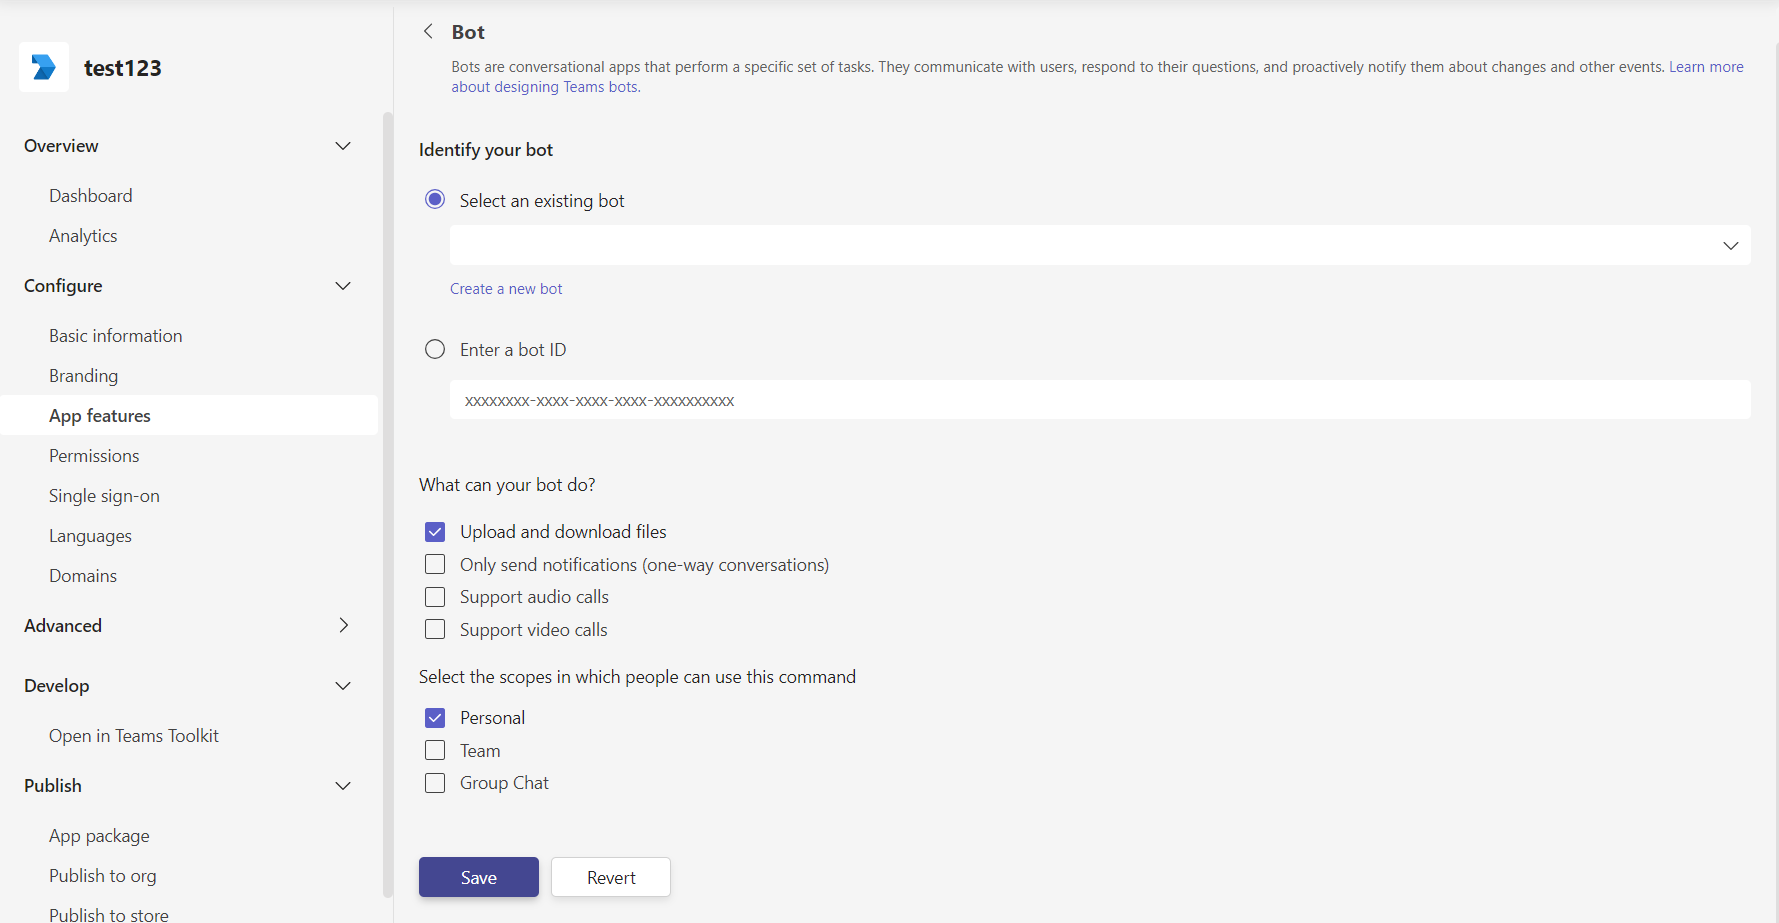1779x923 pixels.
Task: Click the test123 app logo
Action: point(44,67)
